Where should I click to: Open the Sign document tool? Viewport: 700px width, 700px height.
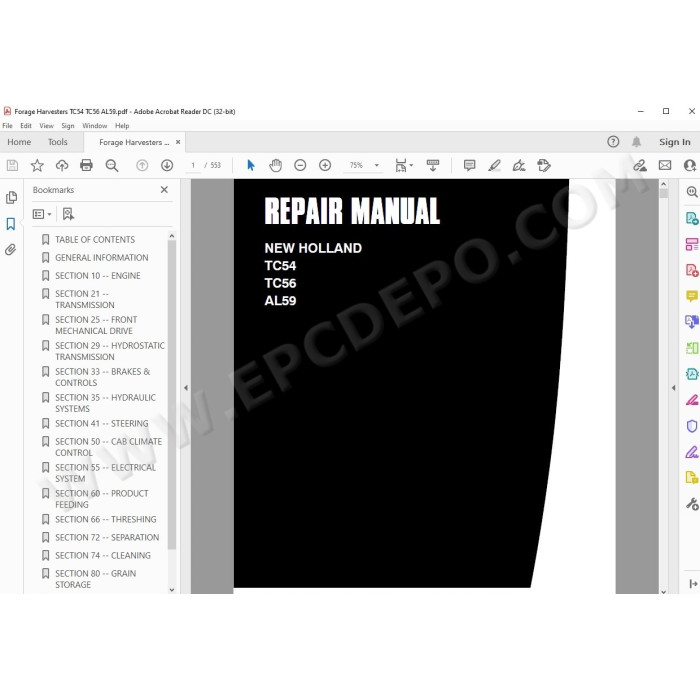[519, 166]
